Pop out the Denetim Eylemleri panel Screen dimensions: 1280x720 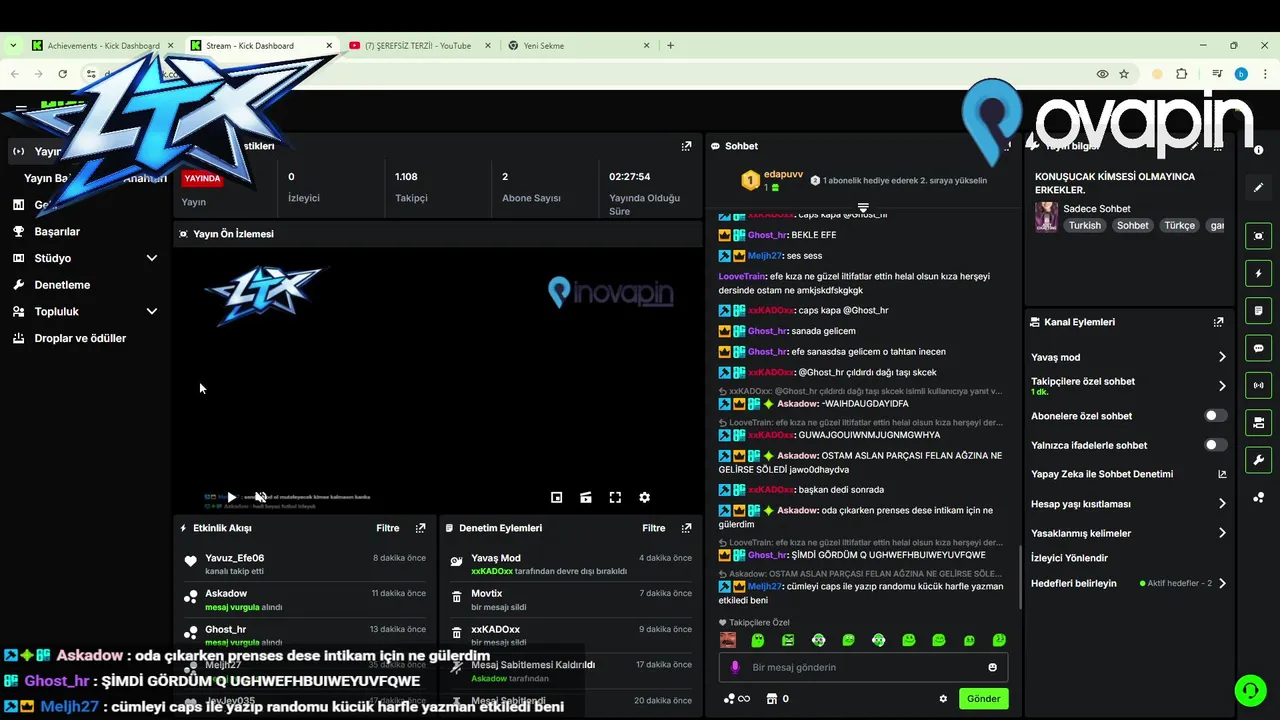pyautogui.click(x=686, y=528)
